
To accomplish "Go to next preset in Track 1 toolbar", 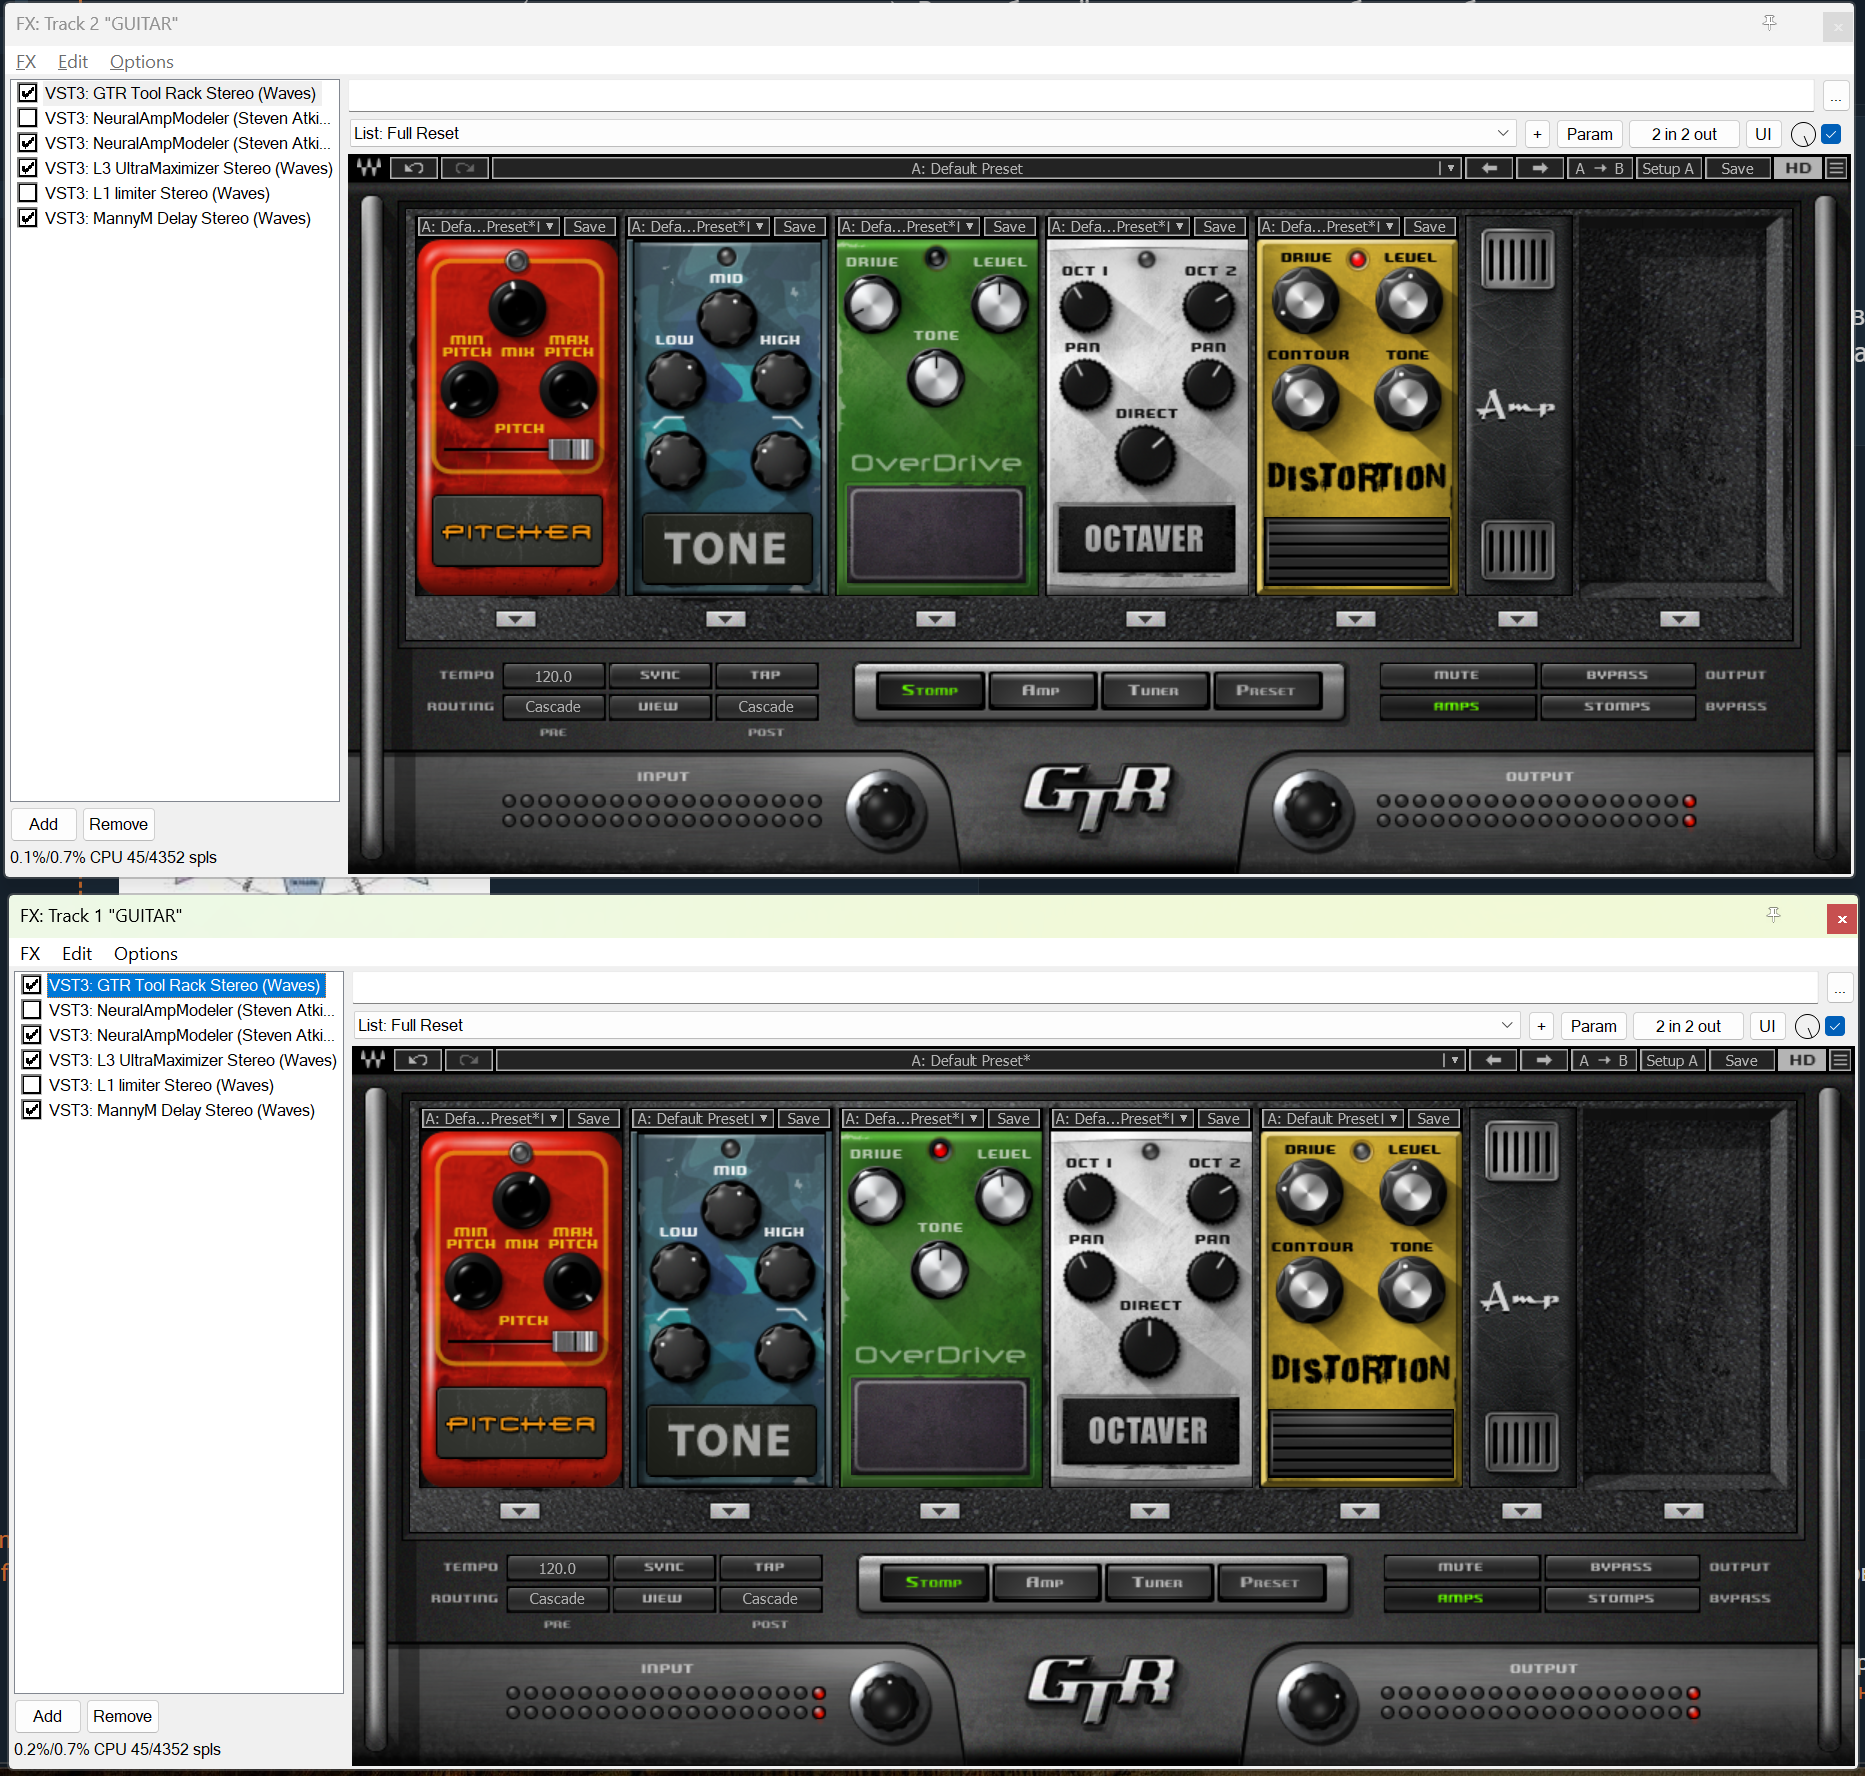I will pos(1544,1060).
